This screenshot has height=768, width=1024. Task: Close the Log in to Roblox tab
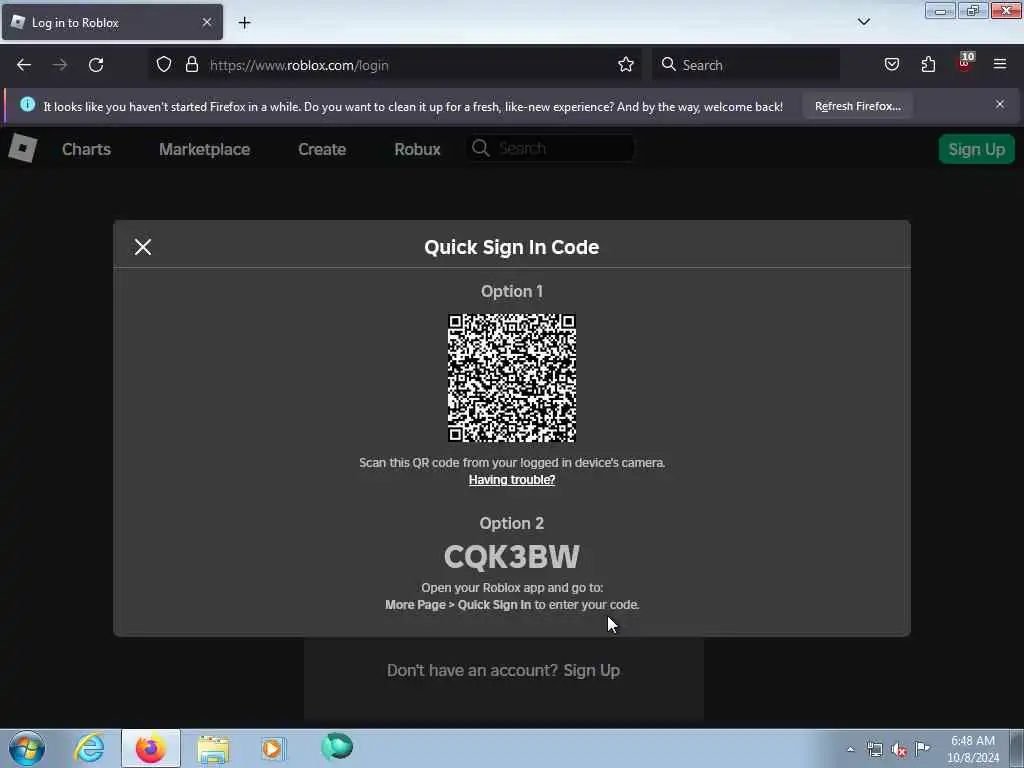207,22
